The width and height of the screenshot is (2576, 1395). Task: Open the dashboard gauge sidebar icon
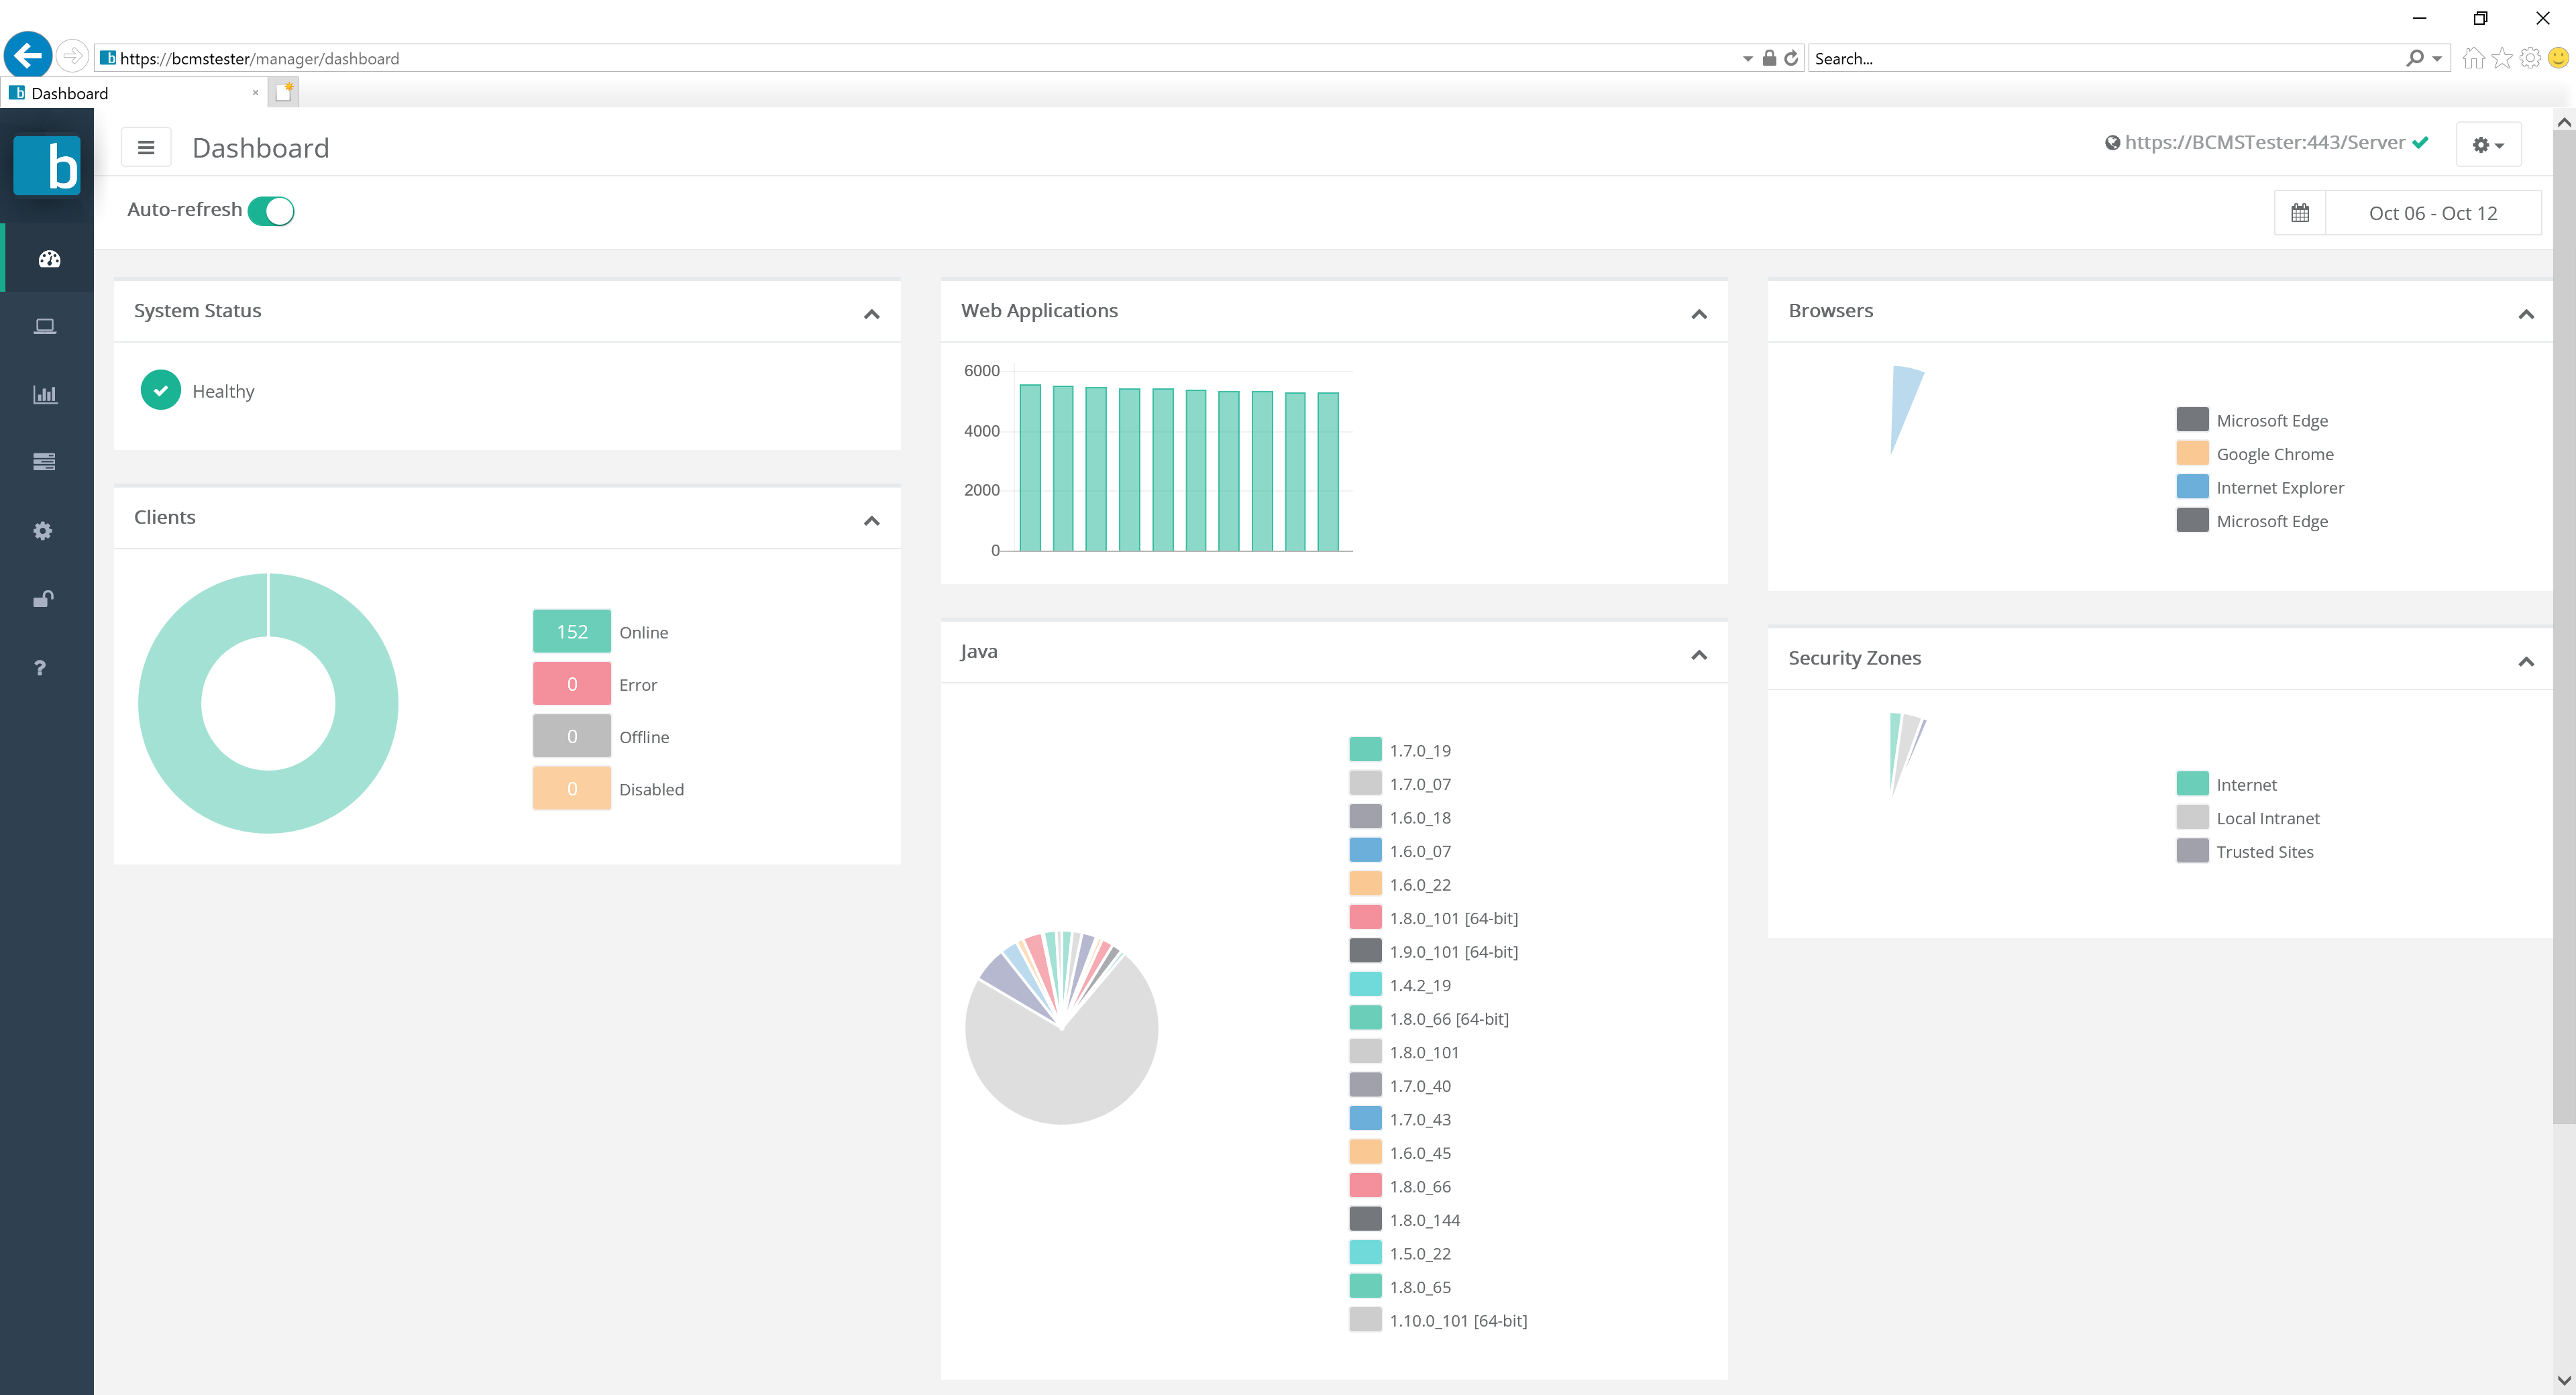click(49, 259)
